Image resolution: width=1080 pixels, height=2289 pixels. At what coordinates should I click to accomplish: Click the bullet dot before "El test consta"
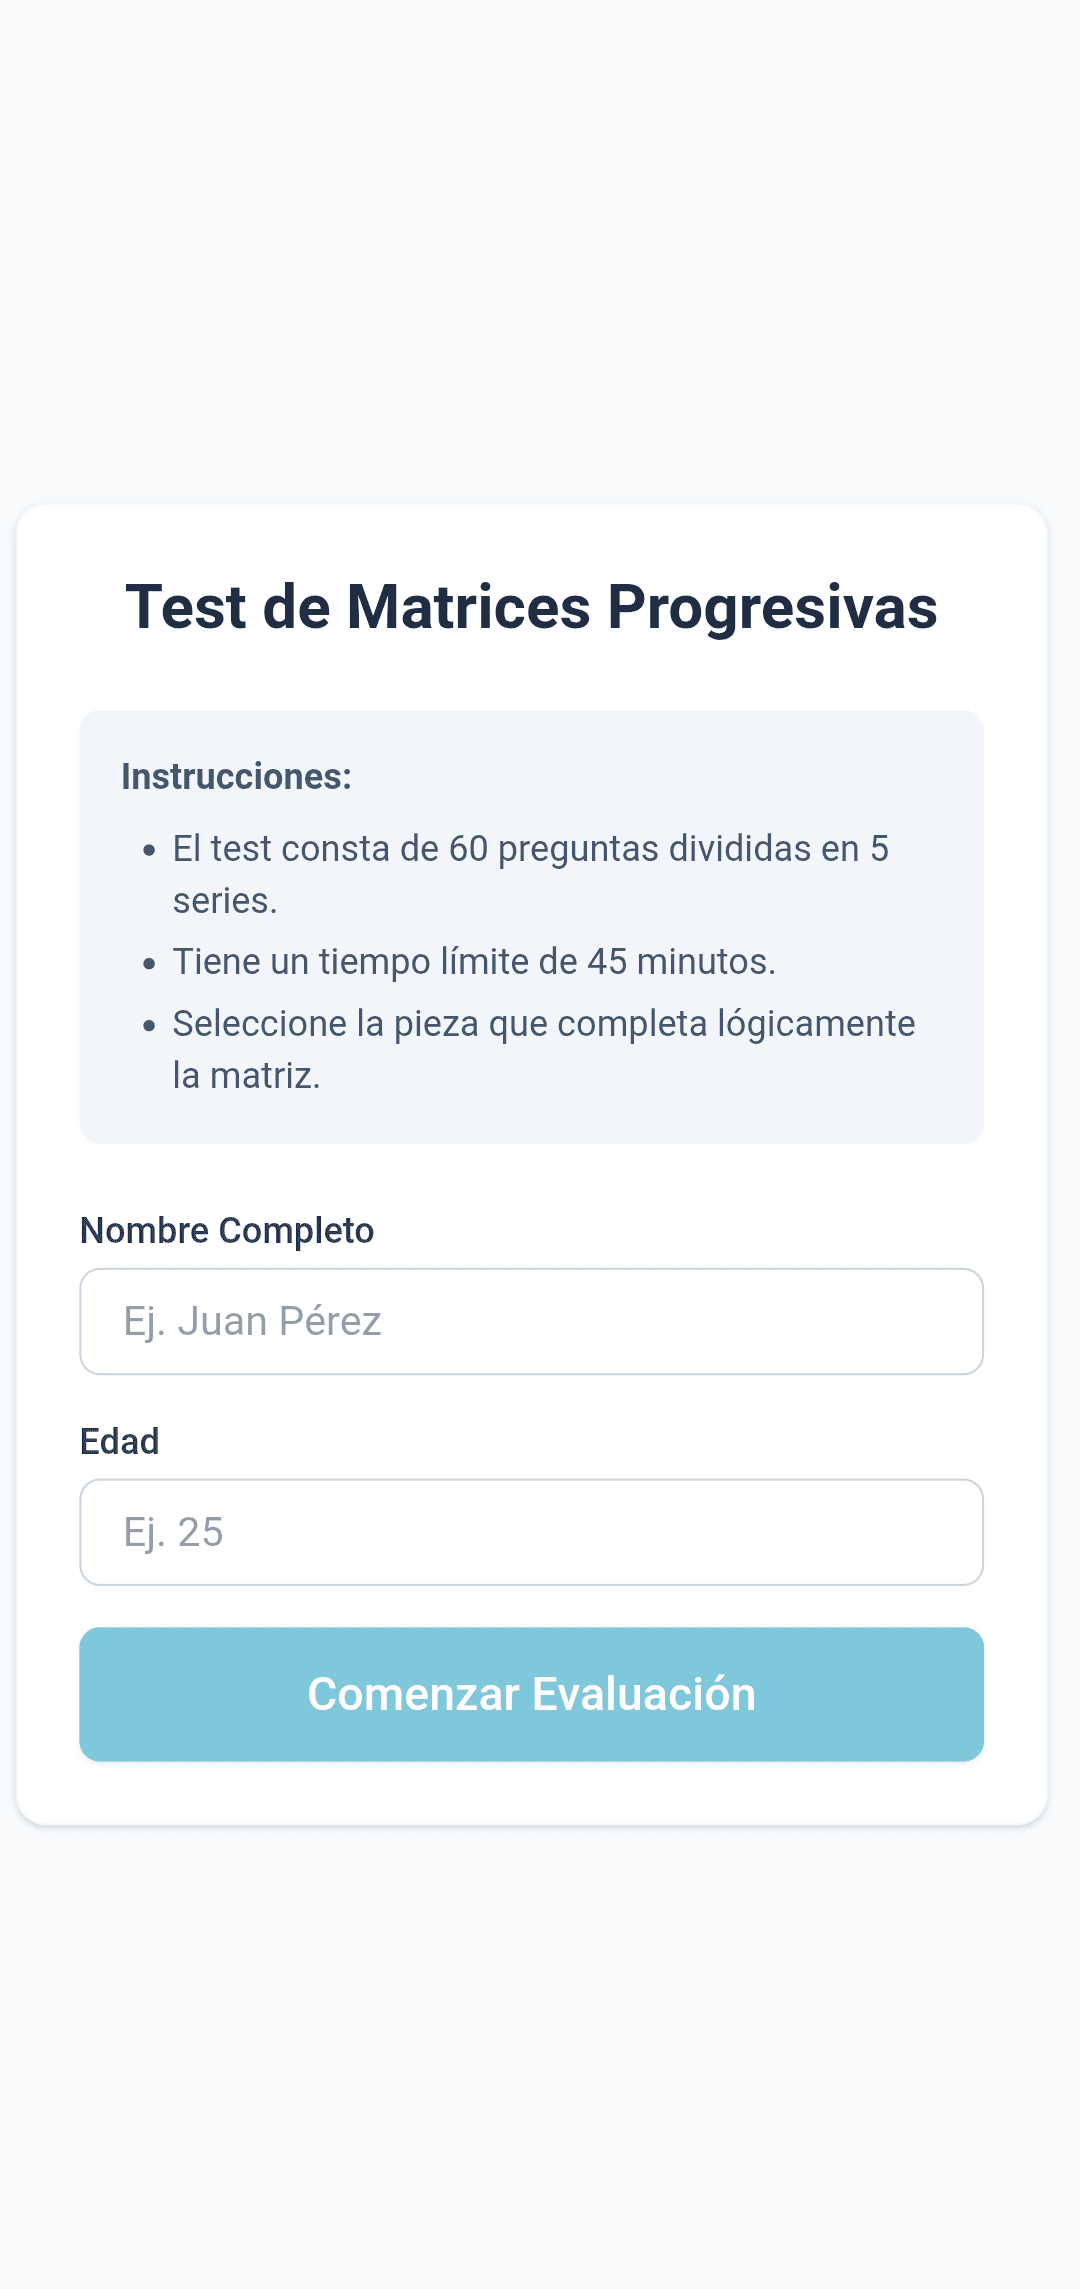coord(149,851)
